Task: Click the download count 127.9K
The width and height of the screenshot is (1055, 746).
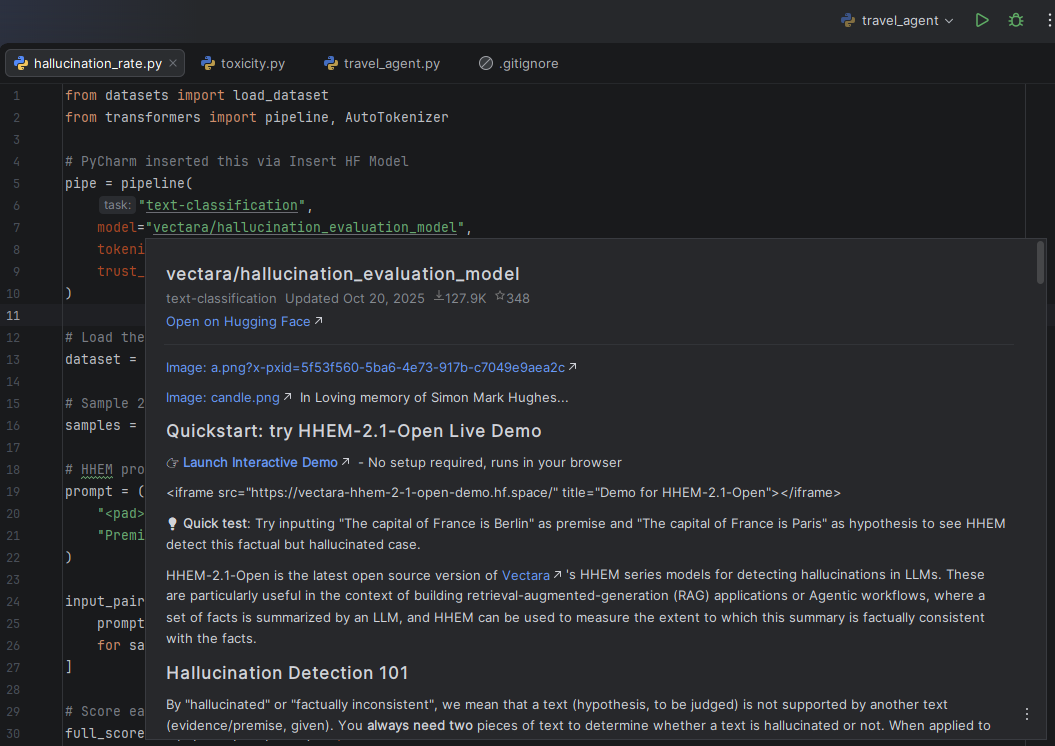Action: tap(460, 298)
